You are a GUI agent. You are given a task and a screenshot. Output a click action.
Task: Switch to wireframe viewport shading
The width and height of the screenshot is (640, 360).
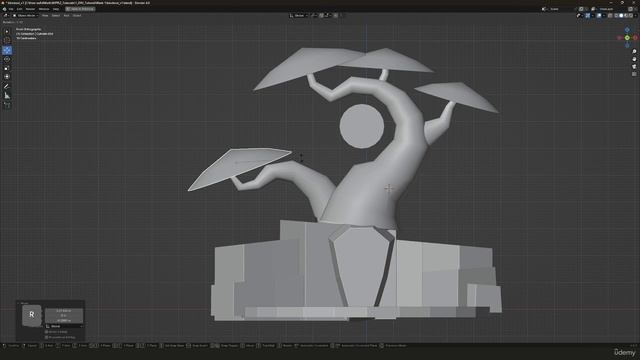point(616,16)
